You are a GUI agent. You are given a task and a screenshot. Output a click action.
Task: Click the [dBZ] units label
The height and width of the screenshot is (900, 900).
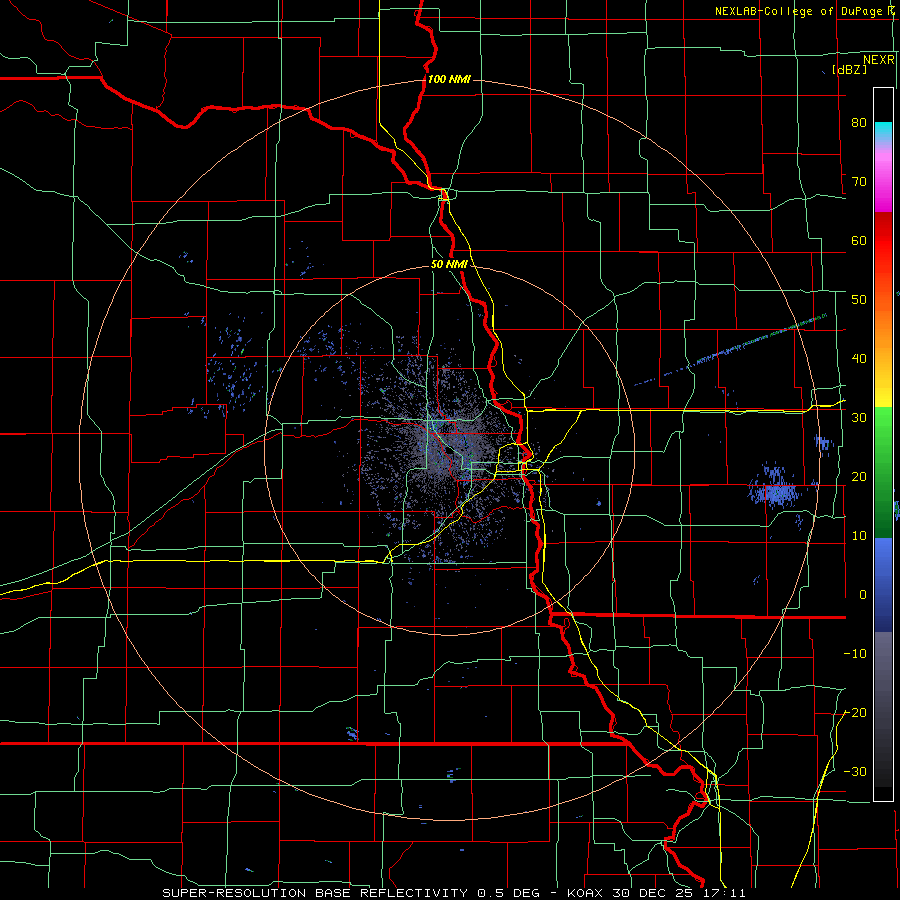pos(849,70)
